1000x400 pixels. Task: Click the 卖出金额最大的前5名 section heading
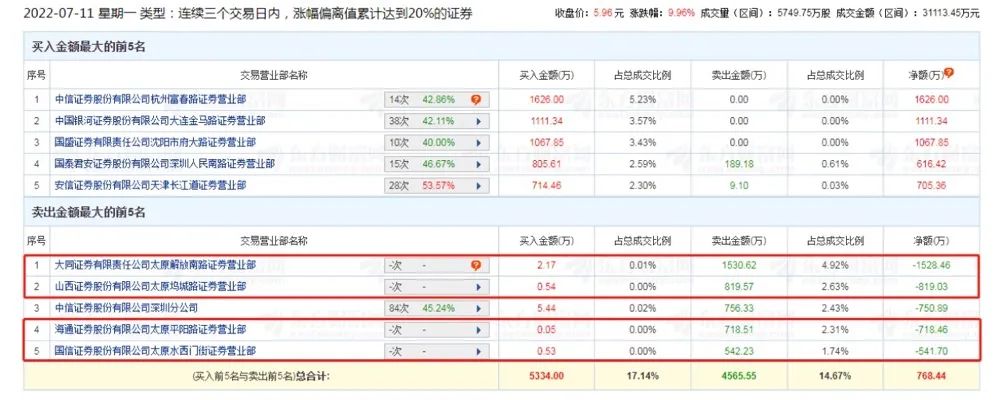click(89, 213)
